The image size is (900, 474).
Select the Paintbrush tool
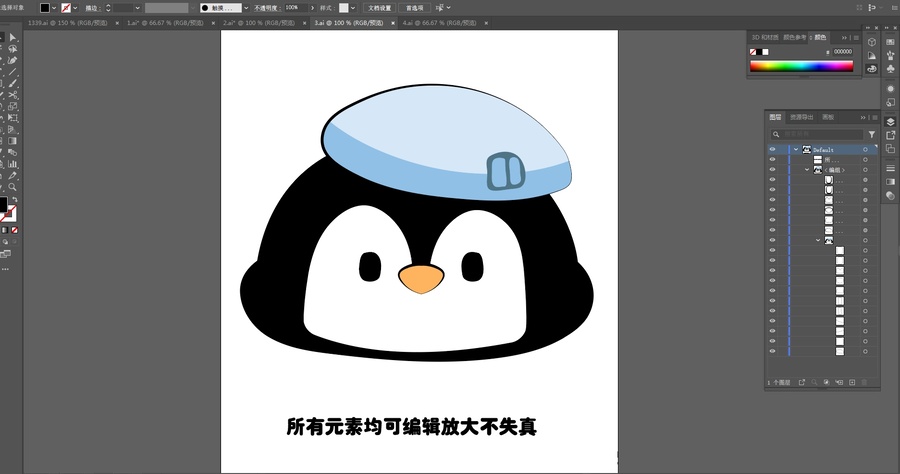click(13, 83)
